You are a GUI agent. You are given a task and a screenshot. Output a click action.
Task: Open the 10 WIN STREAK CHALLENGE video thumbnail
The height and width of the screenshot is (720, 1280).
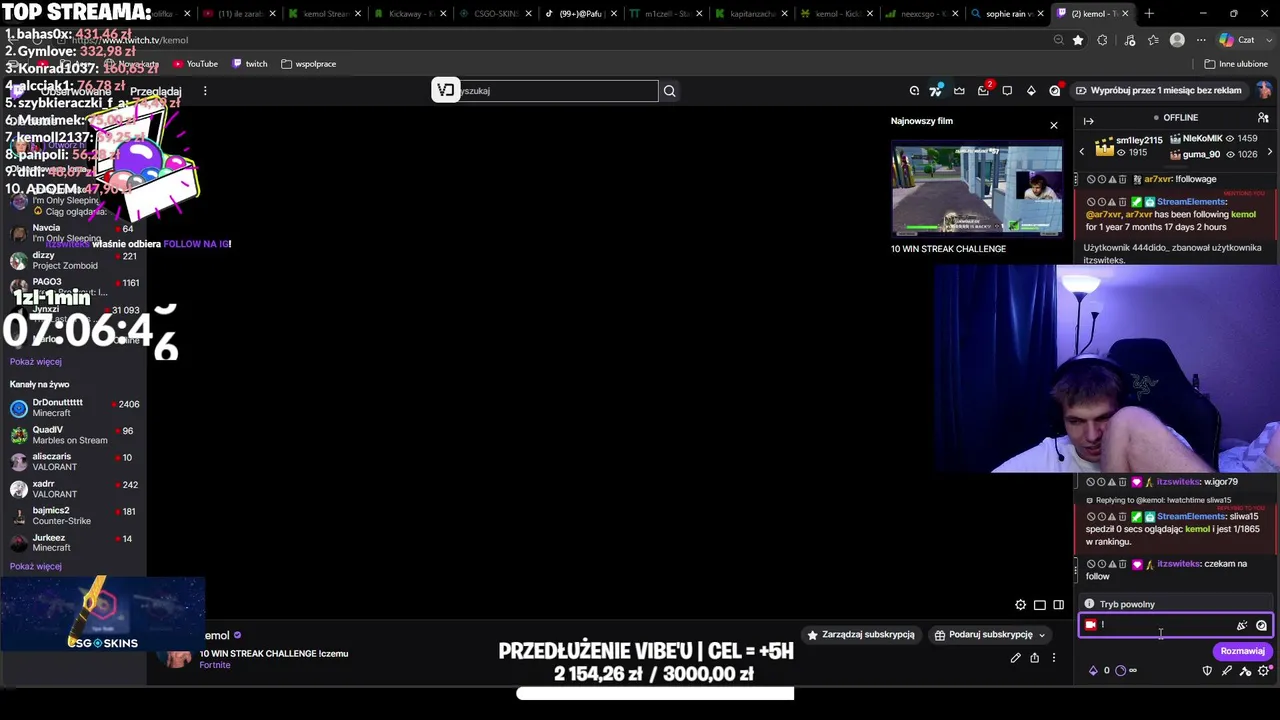[x=977, y=191]
